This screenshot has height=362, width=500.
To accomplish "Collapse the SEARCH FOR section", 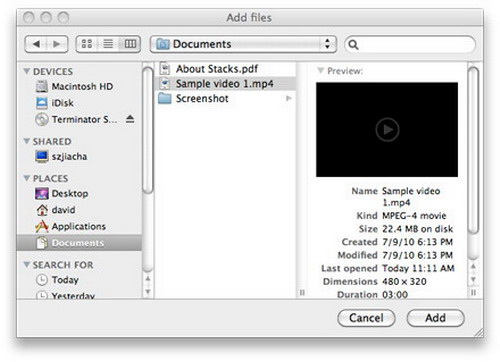I will [x=27, y=264].
